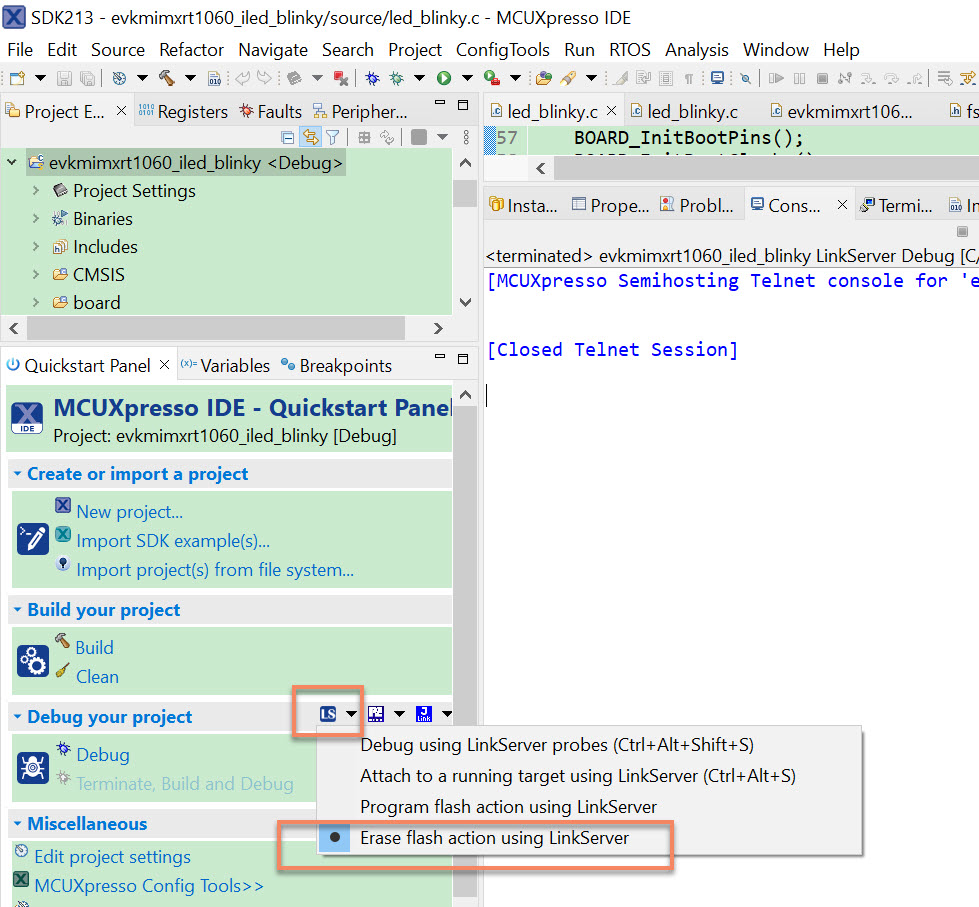Click the LinkServer LS debug icon

click(328, 713)
